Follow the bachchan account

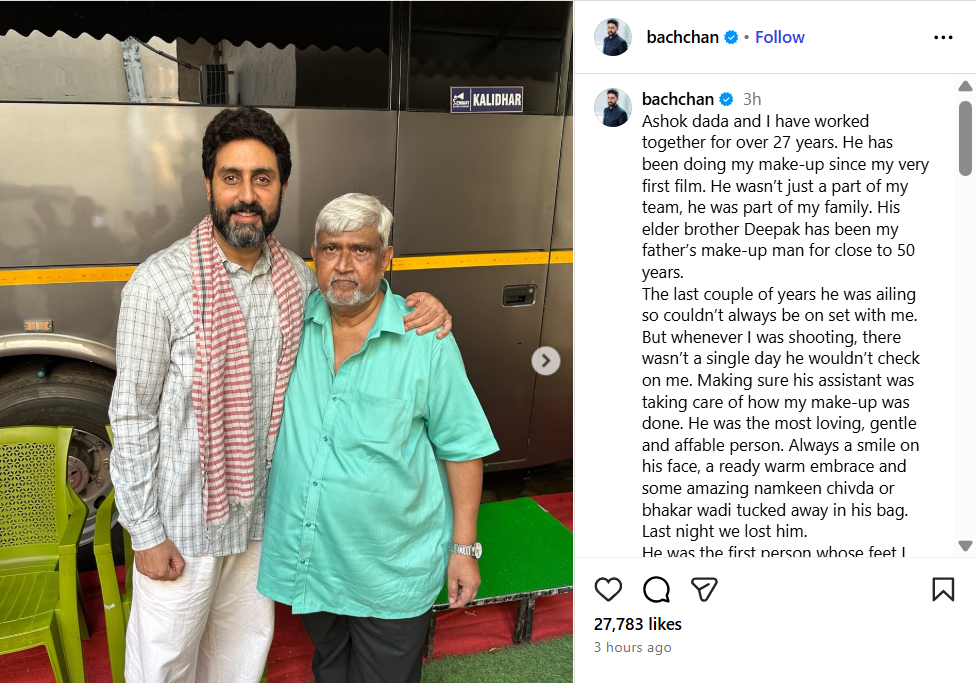[x=779, y=37]
